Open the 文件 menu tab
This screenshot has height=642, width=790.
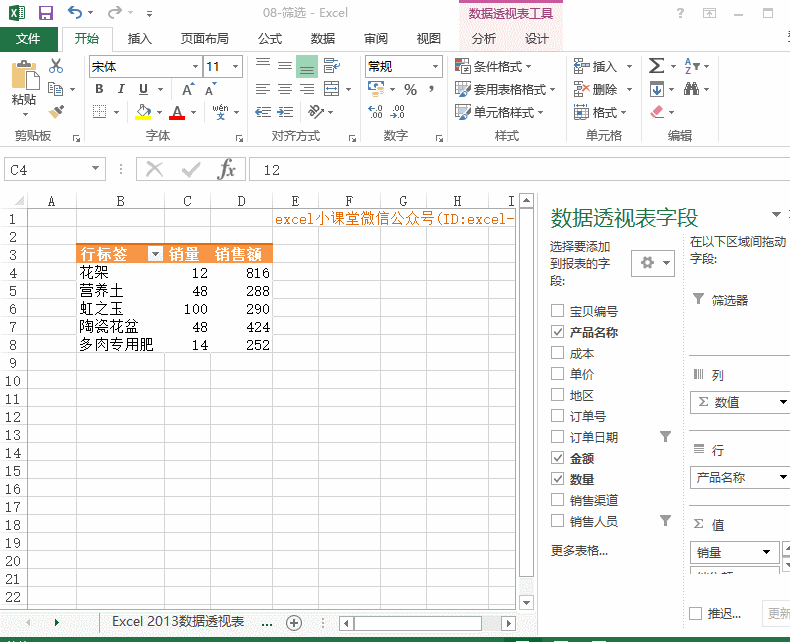(x=28, y=39)
